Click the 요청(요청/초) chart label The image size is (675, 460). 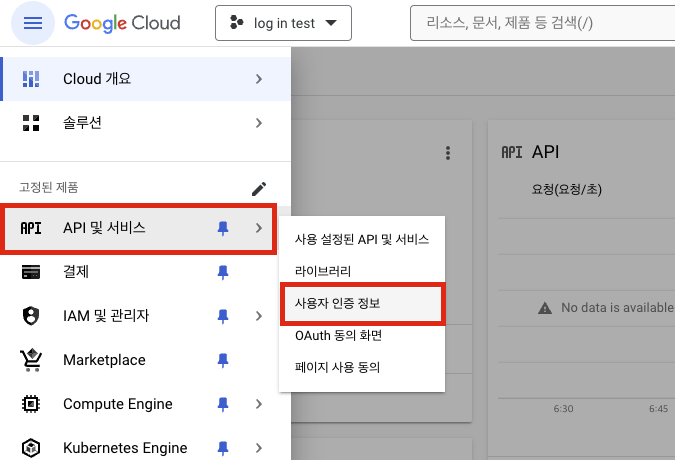click(x=567, y=189)
